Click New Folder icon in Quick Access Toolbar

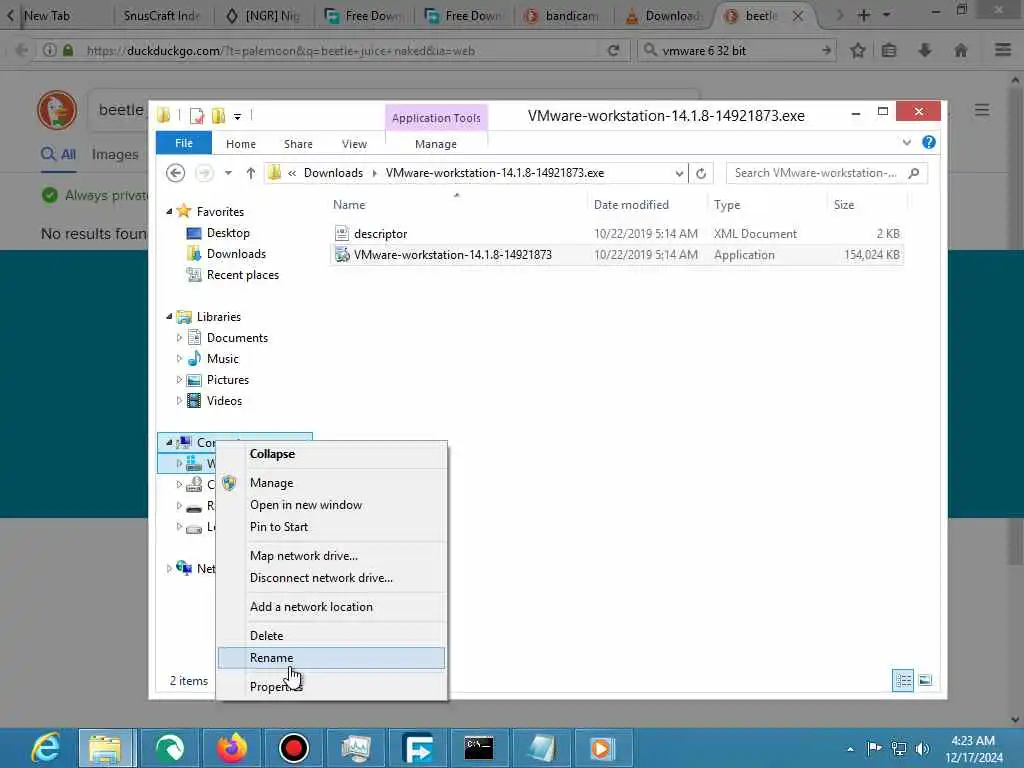click(218, 116)
